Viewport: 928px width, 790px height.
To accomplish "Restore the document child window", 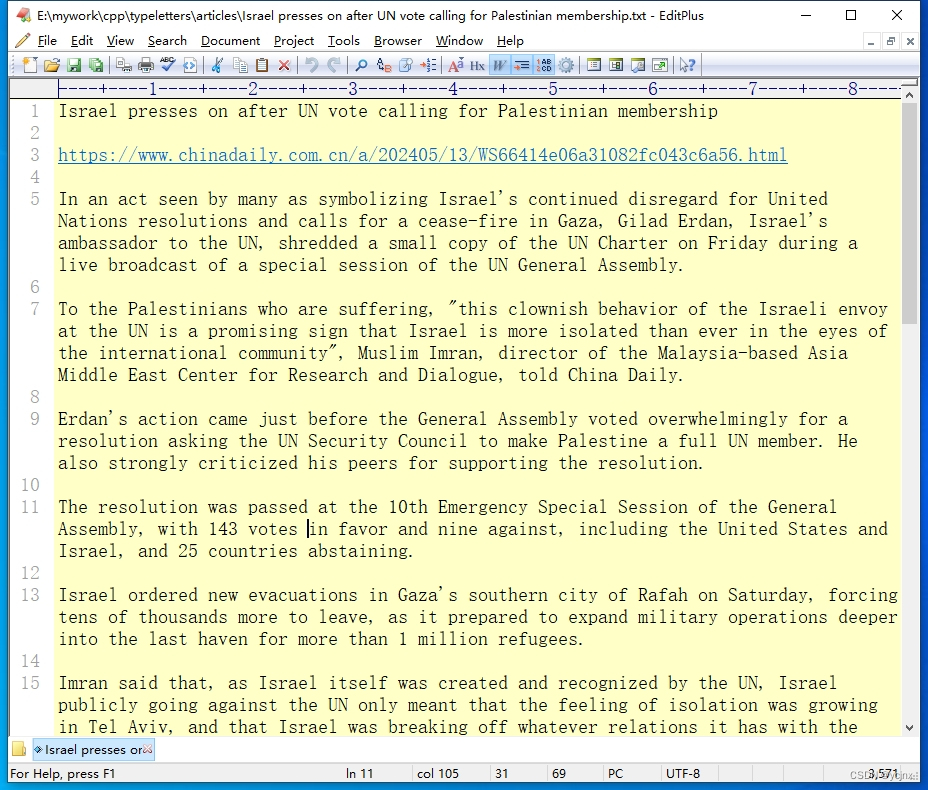I will tap(891, 41).
